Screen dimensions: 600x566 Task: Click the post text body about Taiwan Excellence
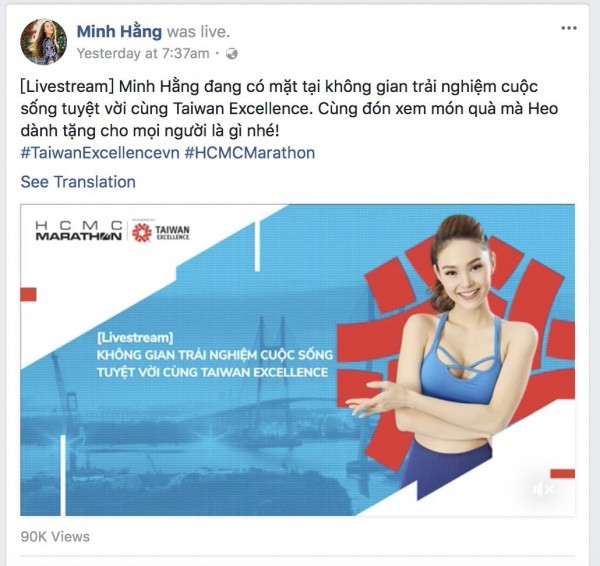coord(289,109)
